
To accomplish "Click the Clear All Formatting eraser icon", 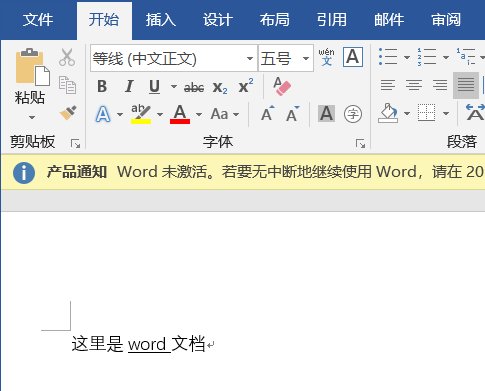I will 282,86.
